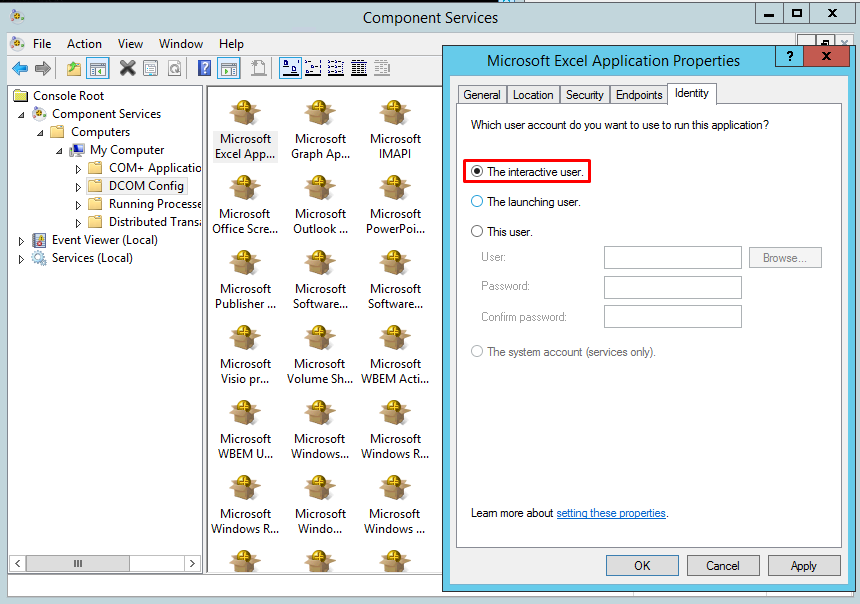Go up one level with folder-arrow icon
860x604 pixels.
(x=74, y=69)
